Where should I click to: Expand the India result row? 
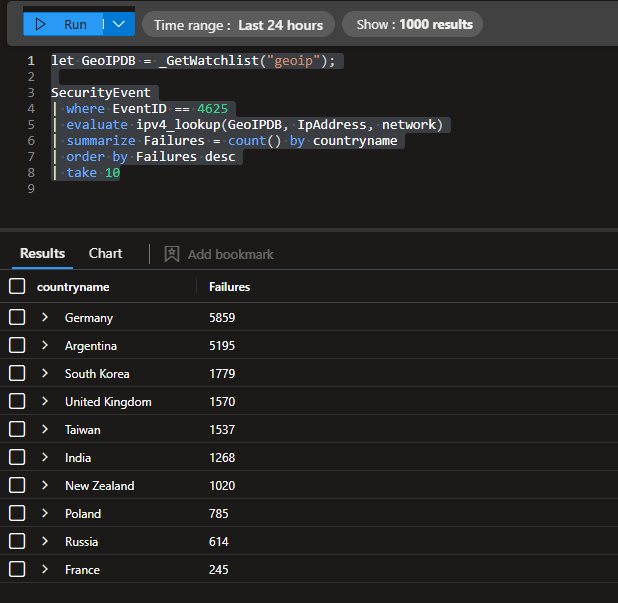[45, 458]
